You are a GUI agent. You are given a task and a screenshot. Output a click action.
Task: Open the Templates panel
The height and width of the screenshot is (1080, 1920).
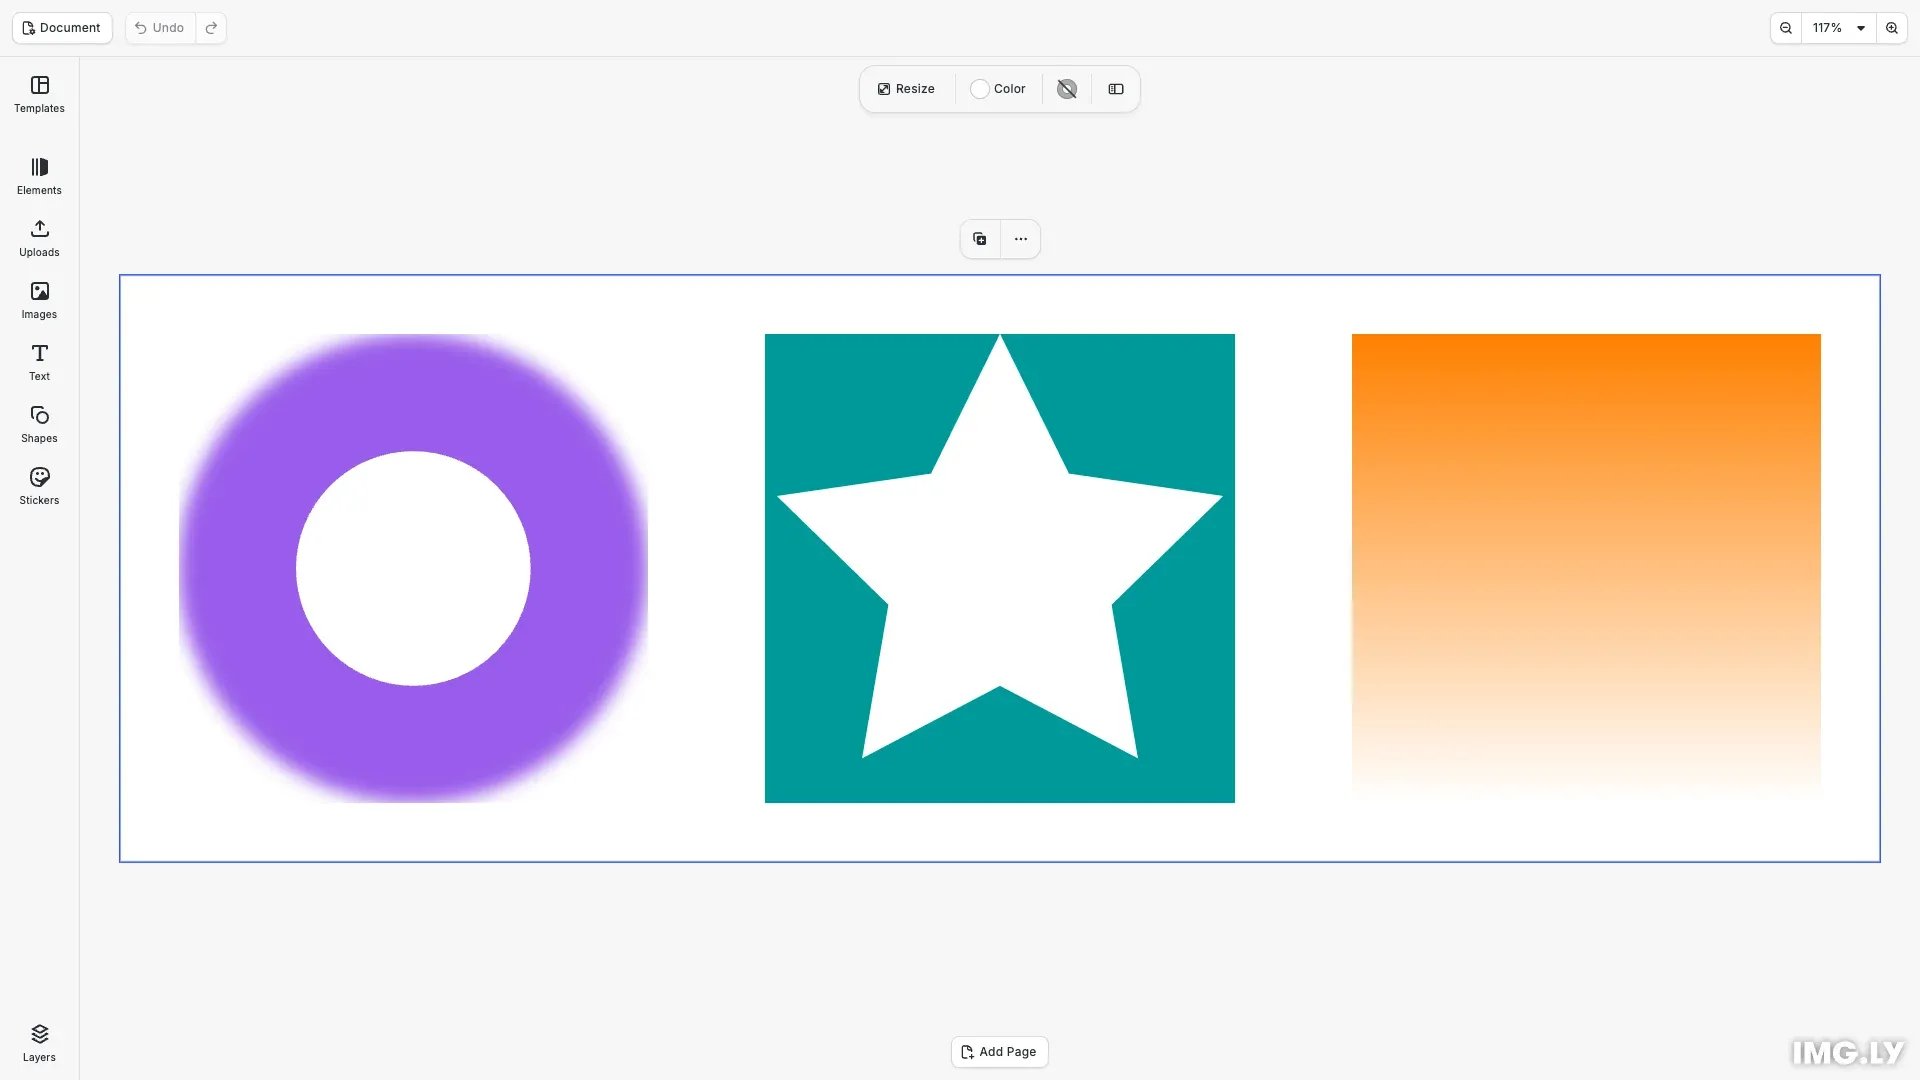point(39,95)
